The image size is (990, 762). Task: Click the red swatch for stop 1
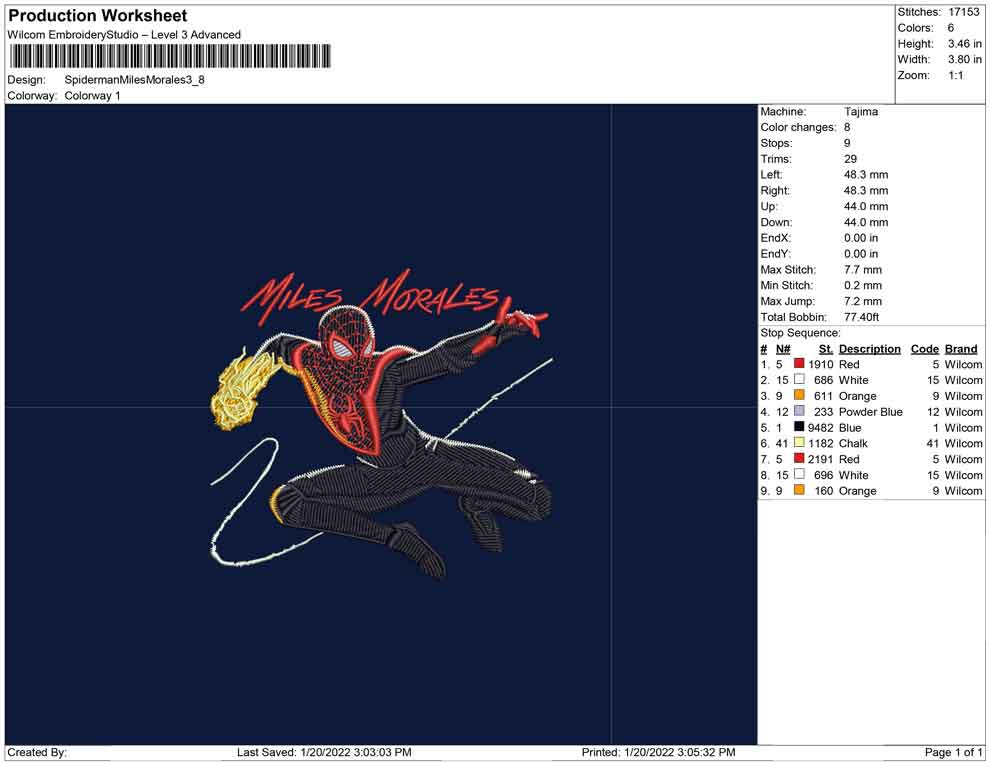click(x=799, y=365)
